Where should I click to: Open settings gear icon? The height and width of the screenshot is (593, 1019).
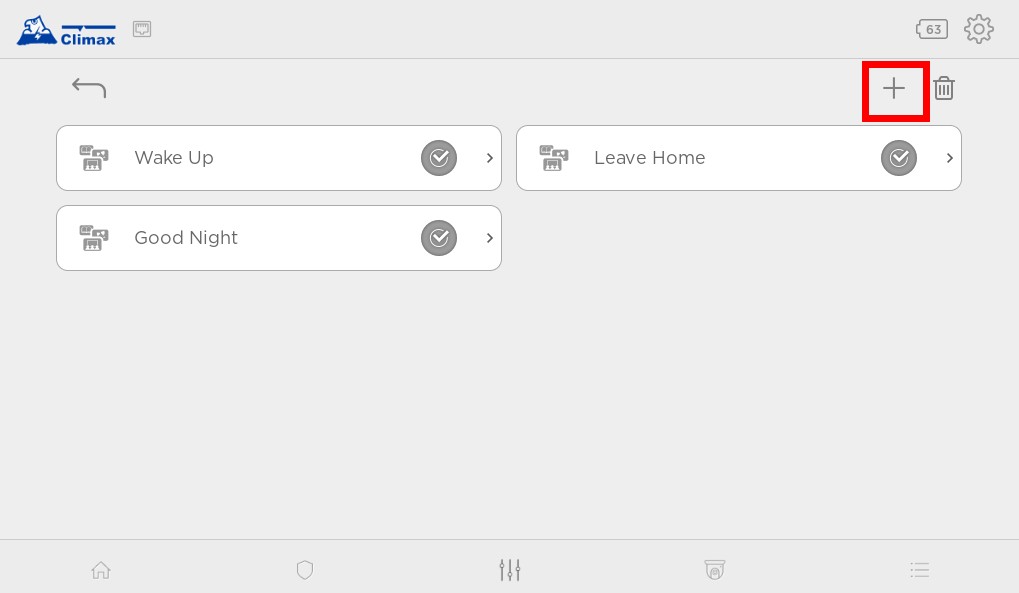(979, 29)
